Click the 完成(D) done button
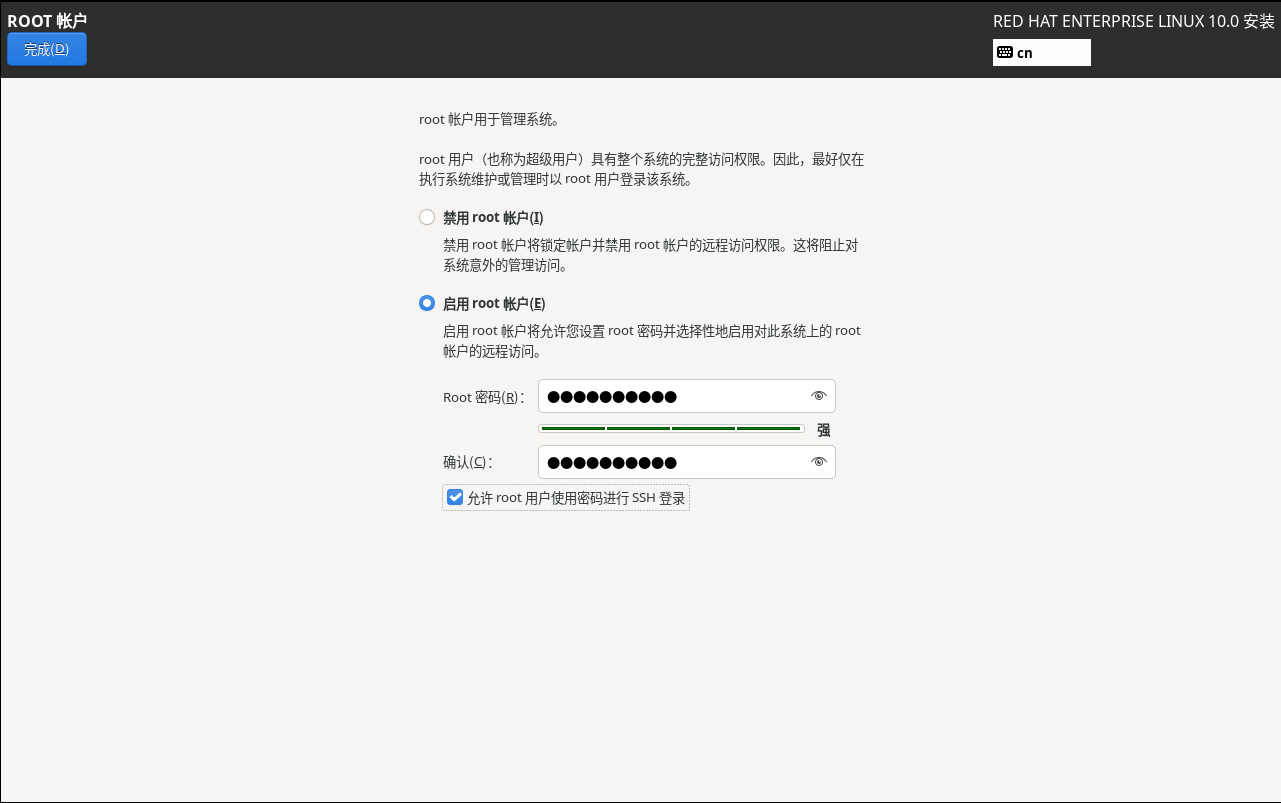The height and width of the screenshot is (803, 1281). tap(47, 49)
